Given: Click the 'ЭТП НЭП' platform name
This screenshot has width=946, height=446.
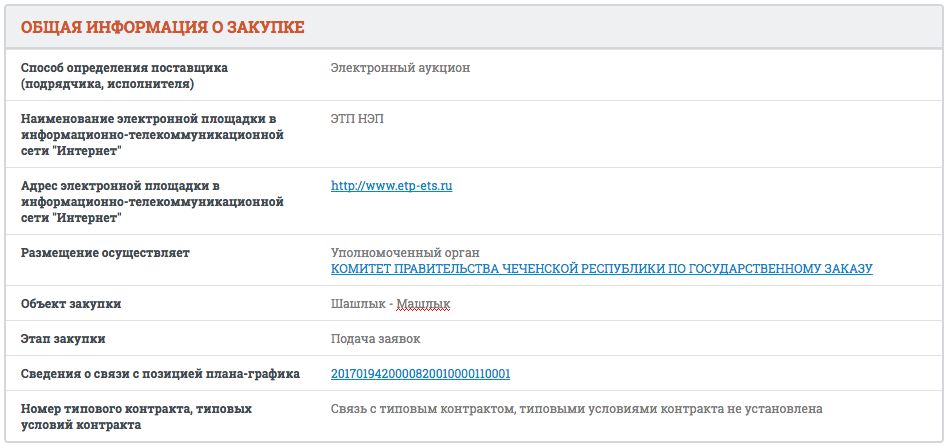Looking at the screenshot, I should (357, 119).
